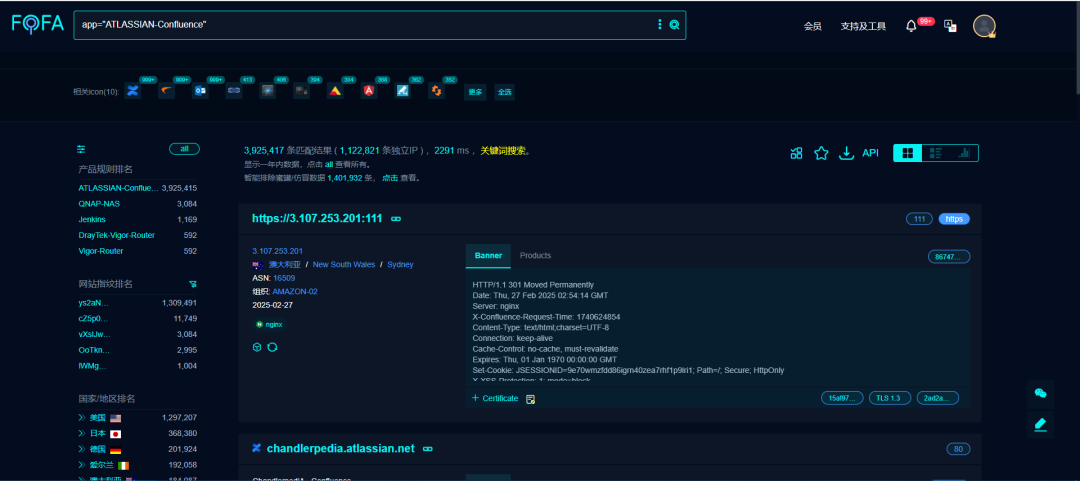Click the Sydney city link
This screenshot has height=481, width=1080.
tap(400, 265)
